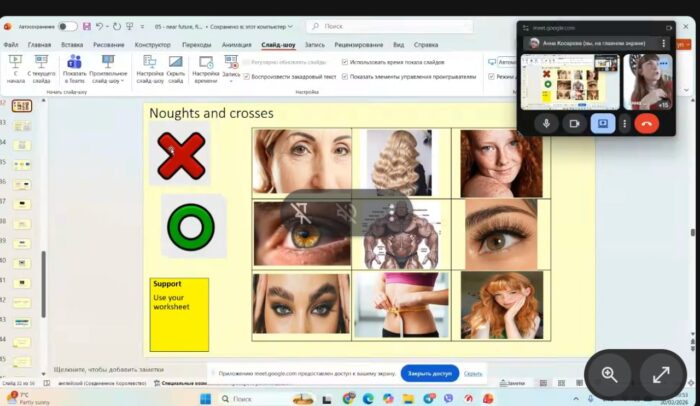This screenshot has height=406, width=700.
Task: Click 'Закрыть доступ' stop sharing button
Action: [430, 373]
